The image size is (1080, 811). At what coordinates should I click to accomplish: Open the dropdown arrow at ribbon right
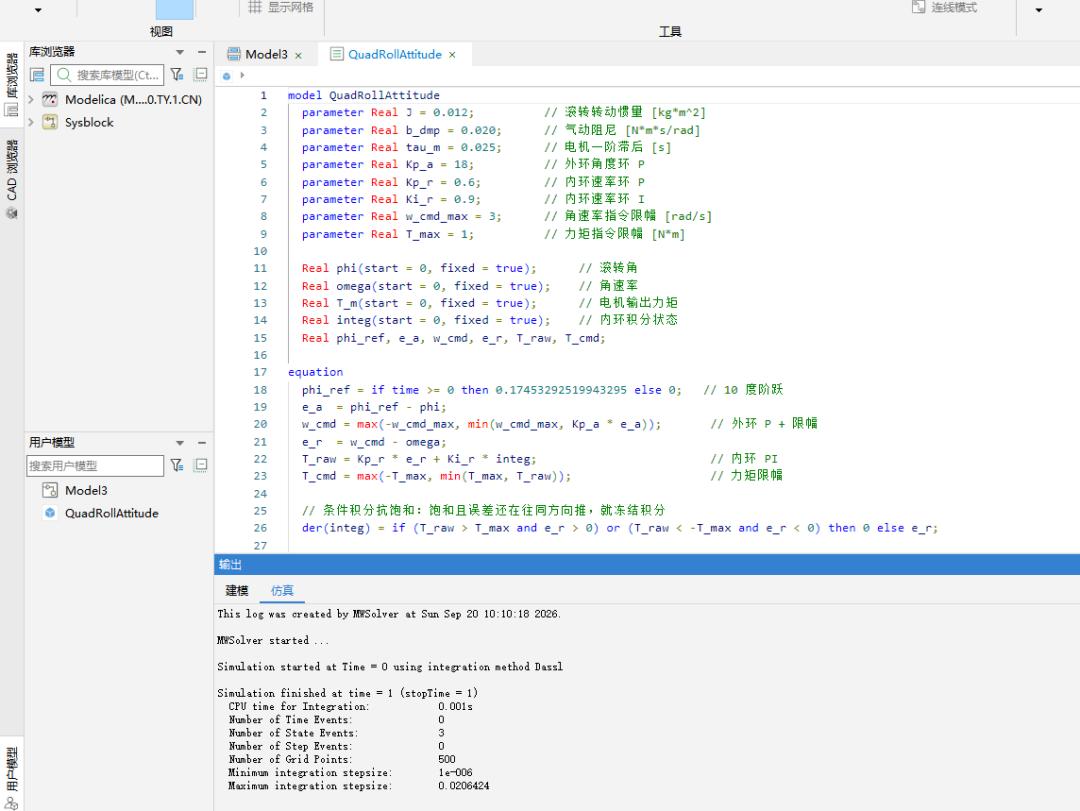click(1039, 10)
